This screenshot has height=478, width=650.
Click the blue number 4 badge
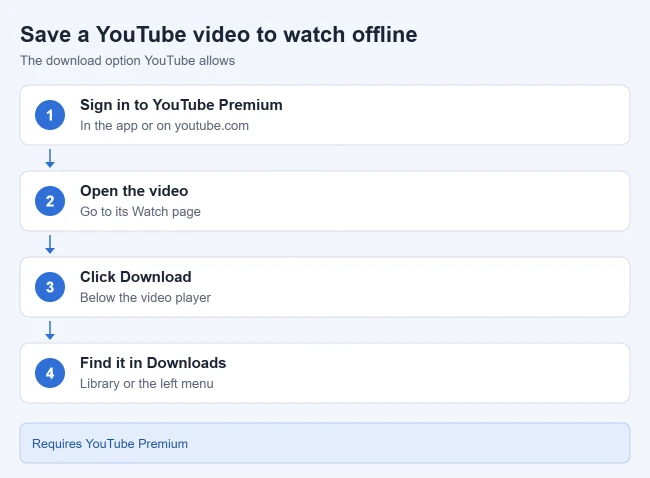coord(50,373)
